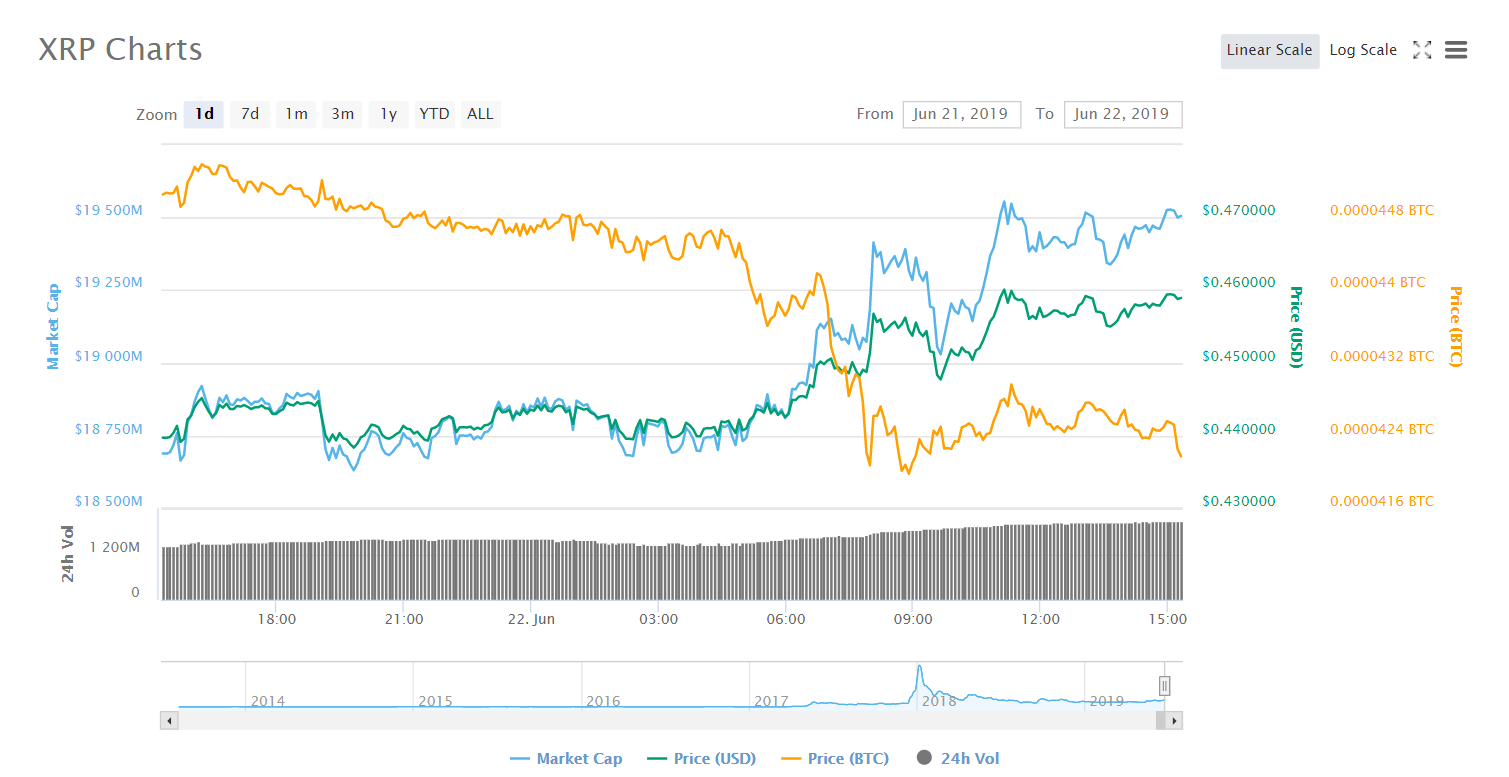The image size is (1509, 777).
Task: Click the vertical Price (BTC) axis title
Action: [x=1456, y=326]
